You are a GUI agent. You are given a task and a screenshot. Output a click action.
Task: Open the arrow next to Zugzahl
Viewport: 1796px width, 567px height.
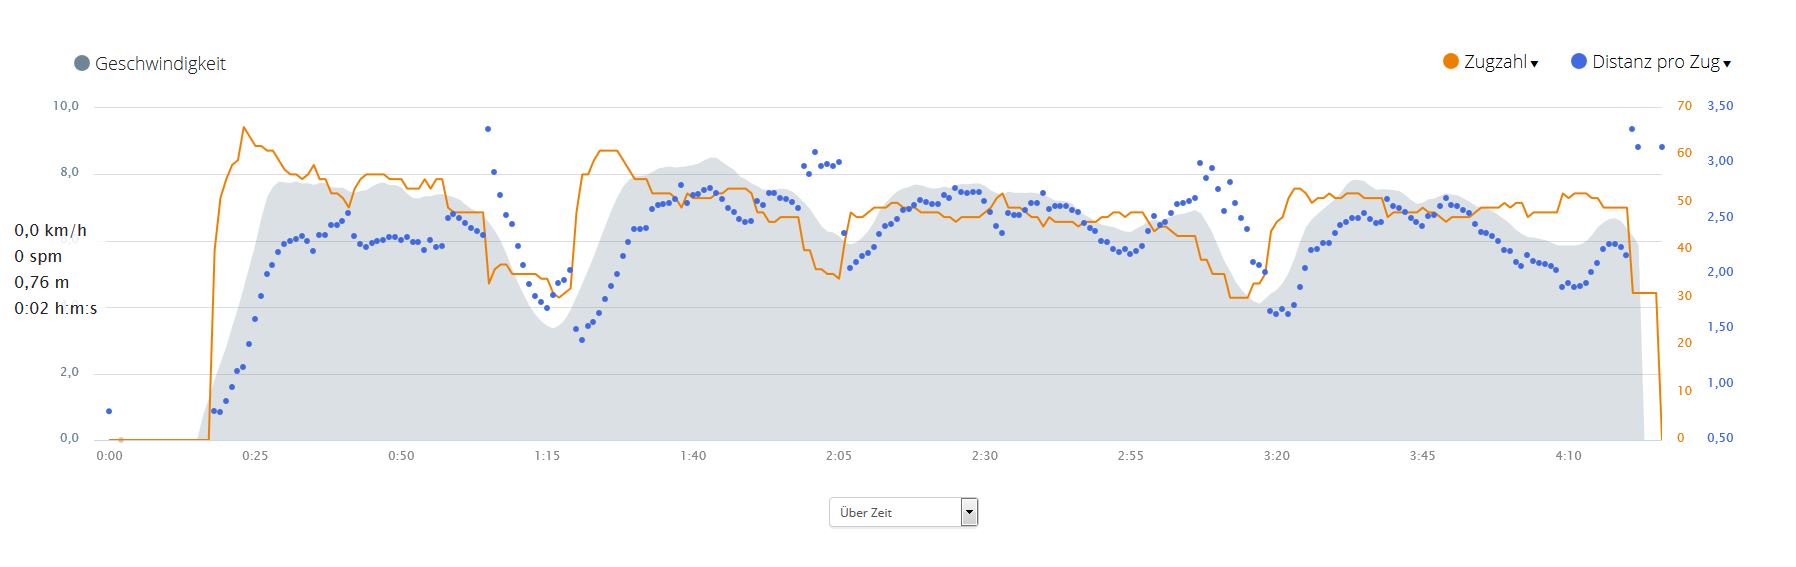1535,64
